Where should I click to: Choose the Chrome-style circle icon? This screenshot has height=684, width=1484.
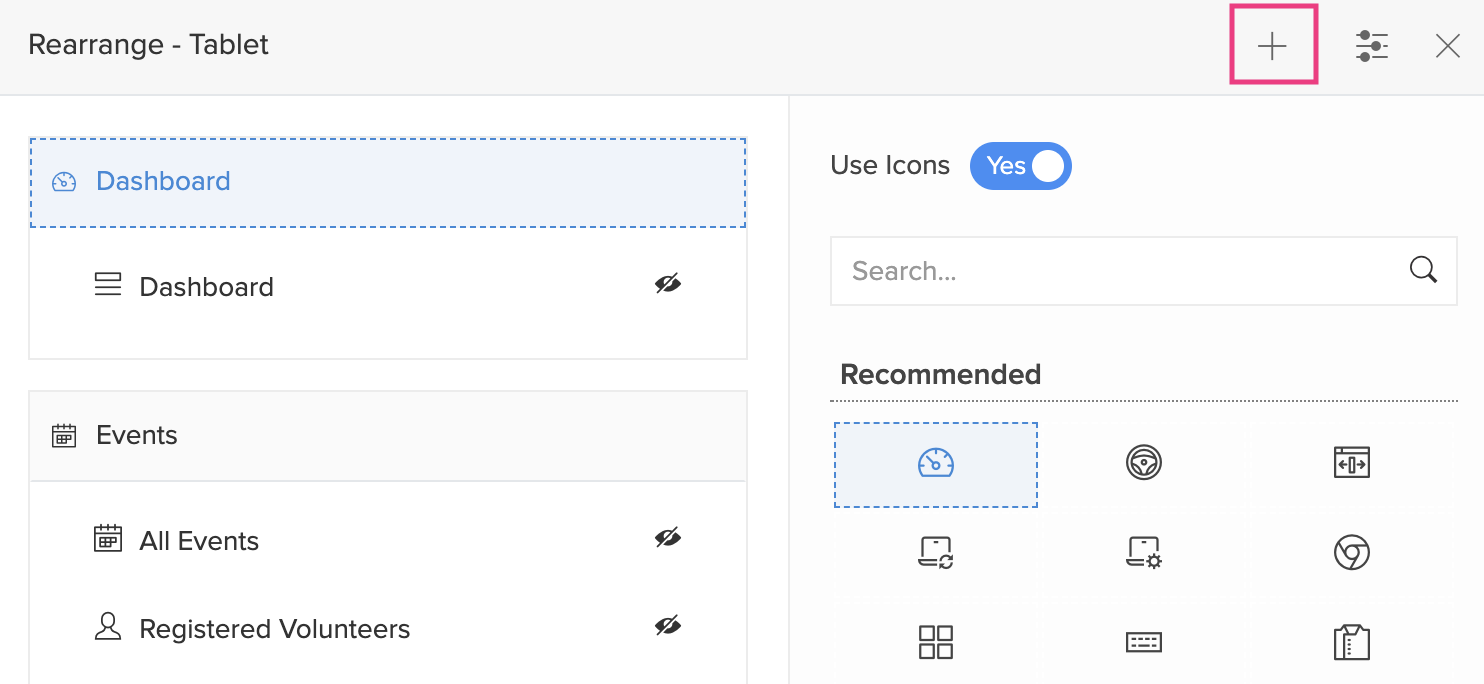pyautogui.click(x=1351, y=552)
